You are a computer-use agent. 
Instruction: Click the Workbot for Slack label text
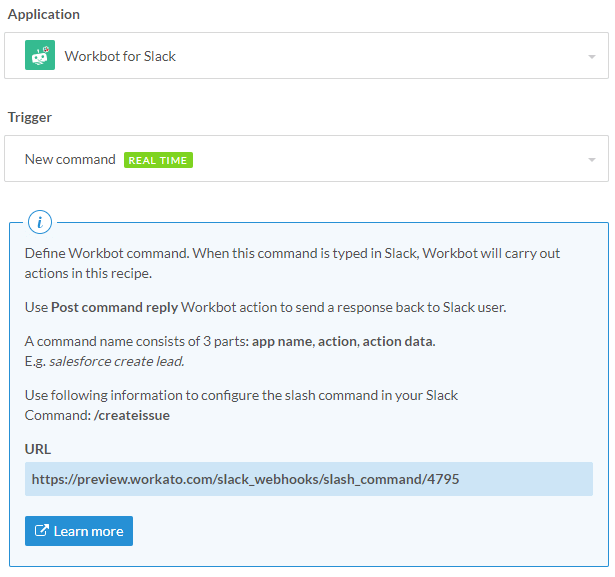point(120,56)
